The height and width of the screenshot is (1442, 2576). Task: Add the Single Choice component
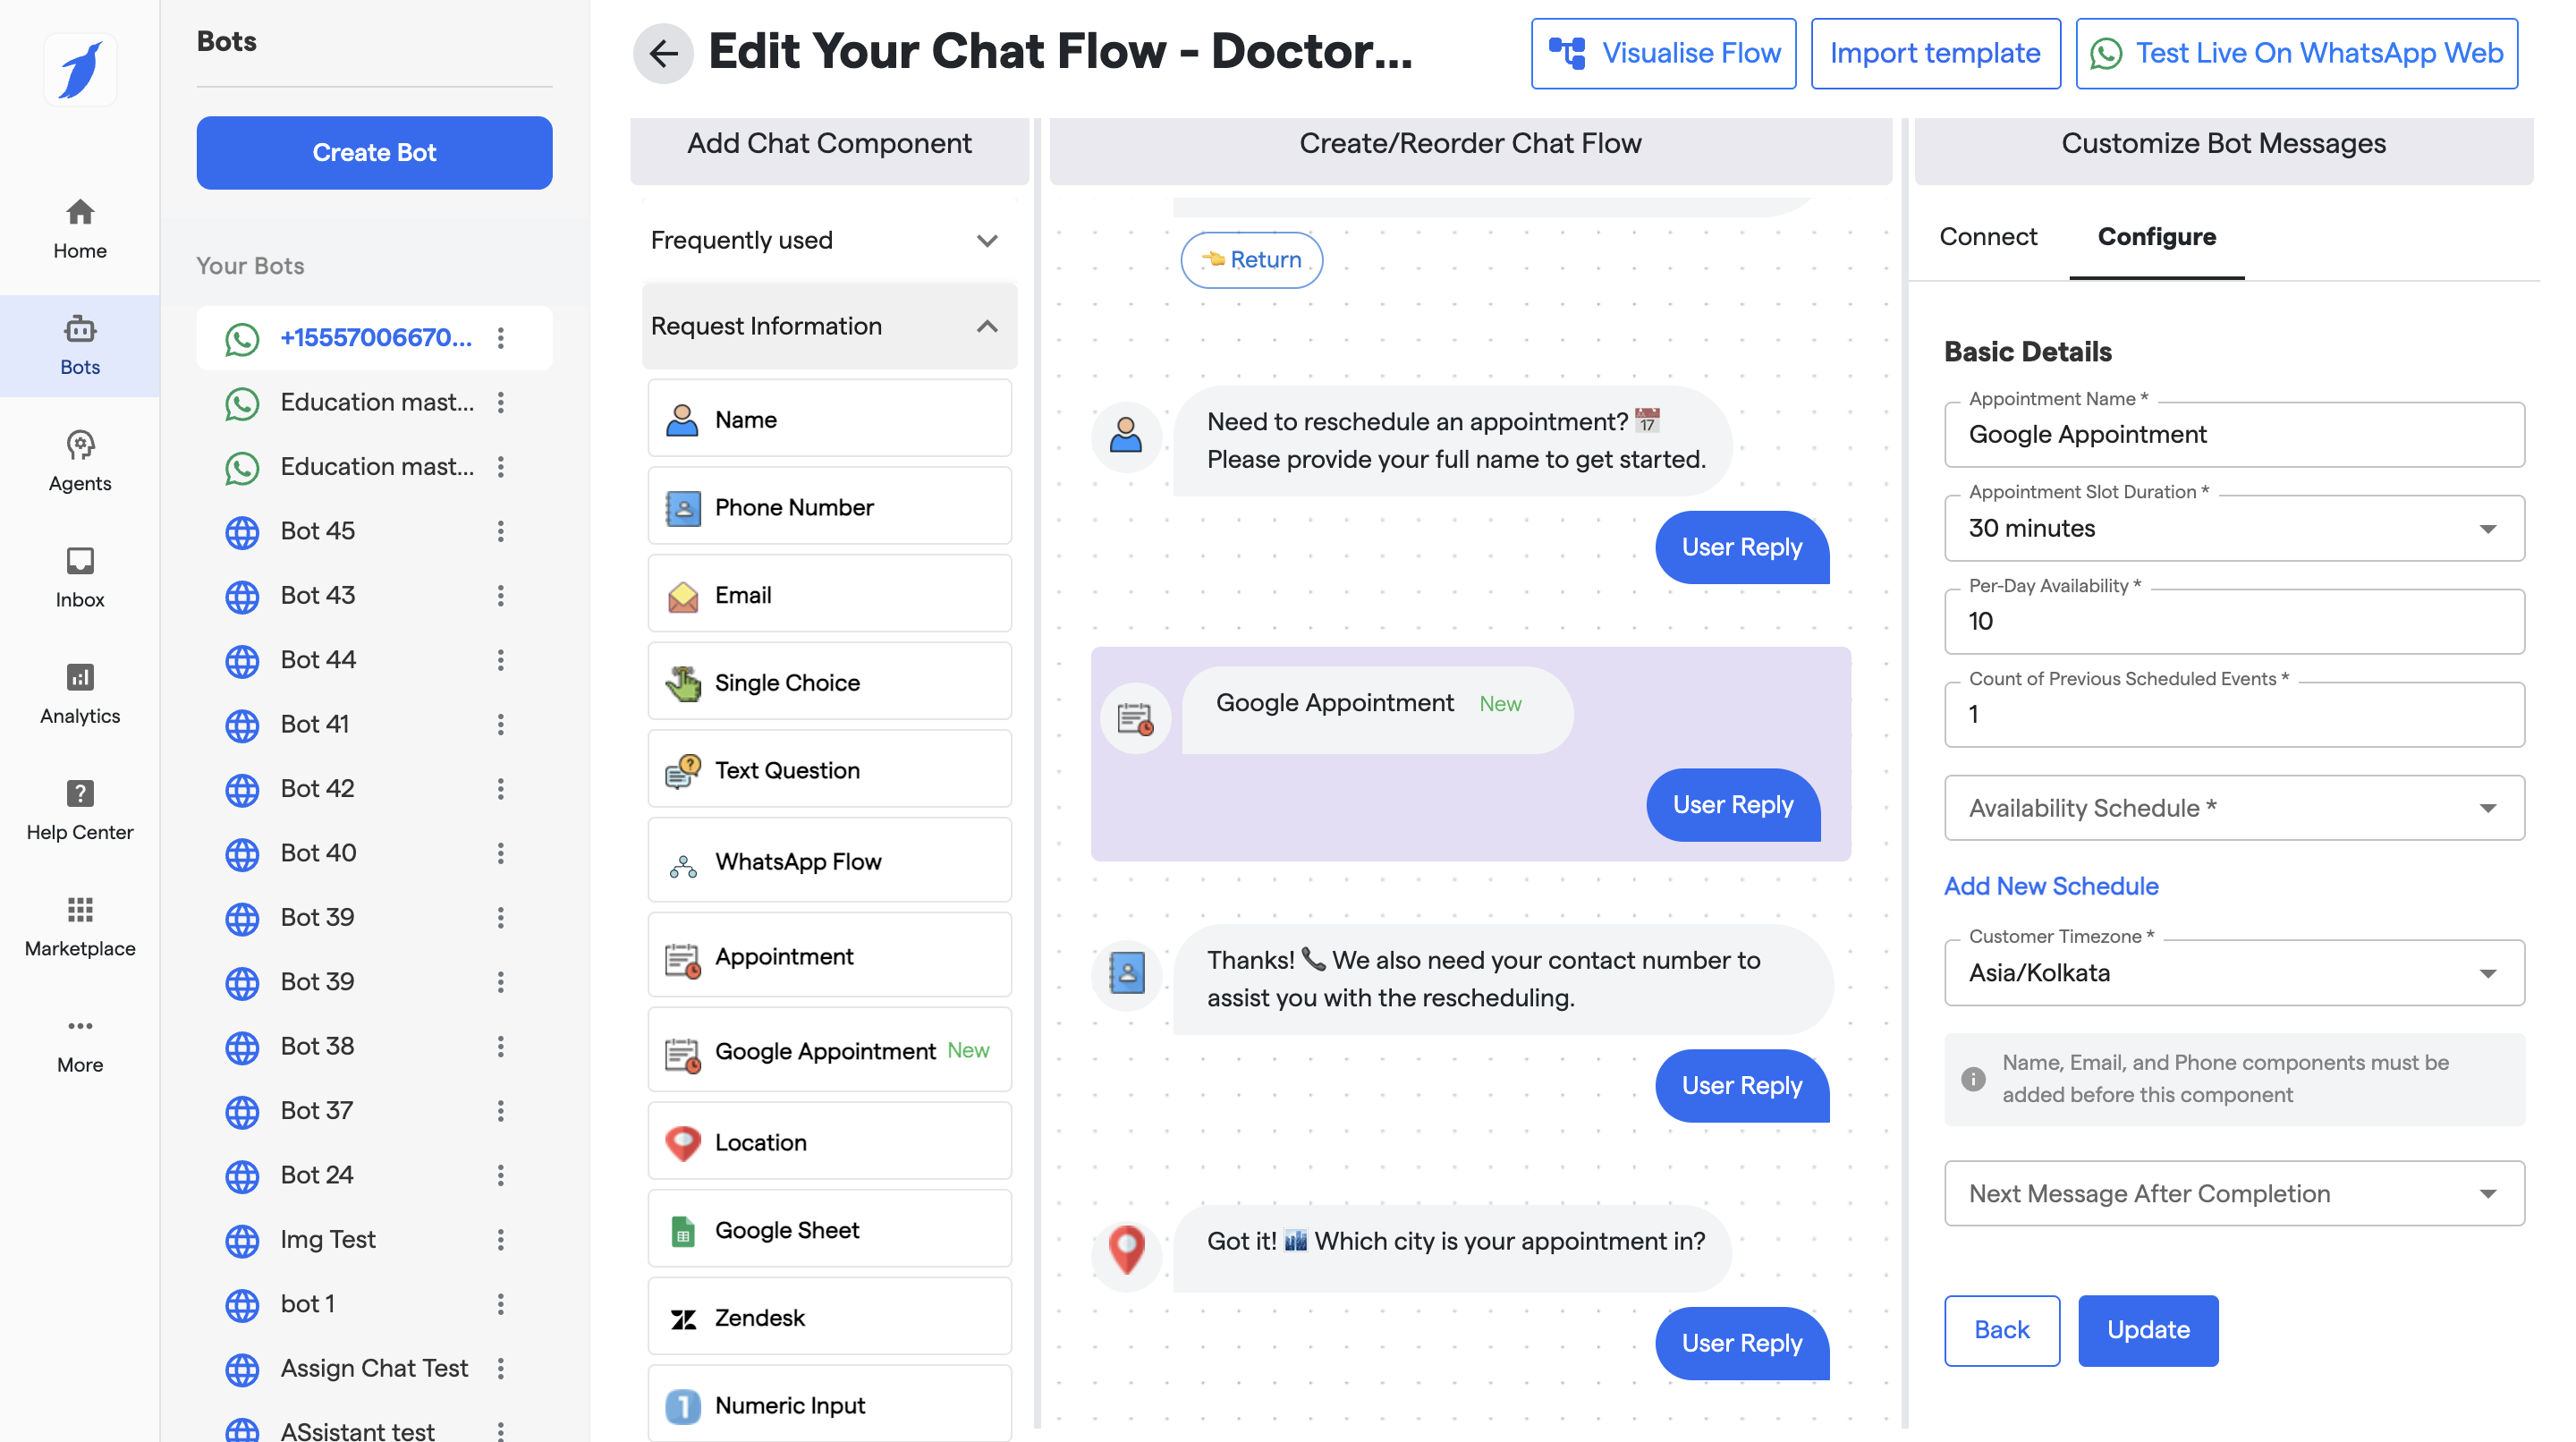(829, 682)
